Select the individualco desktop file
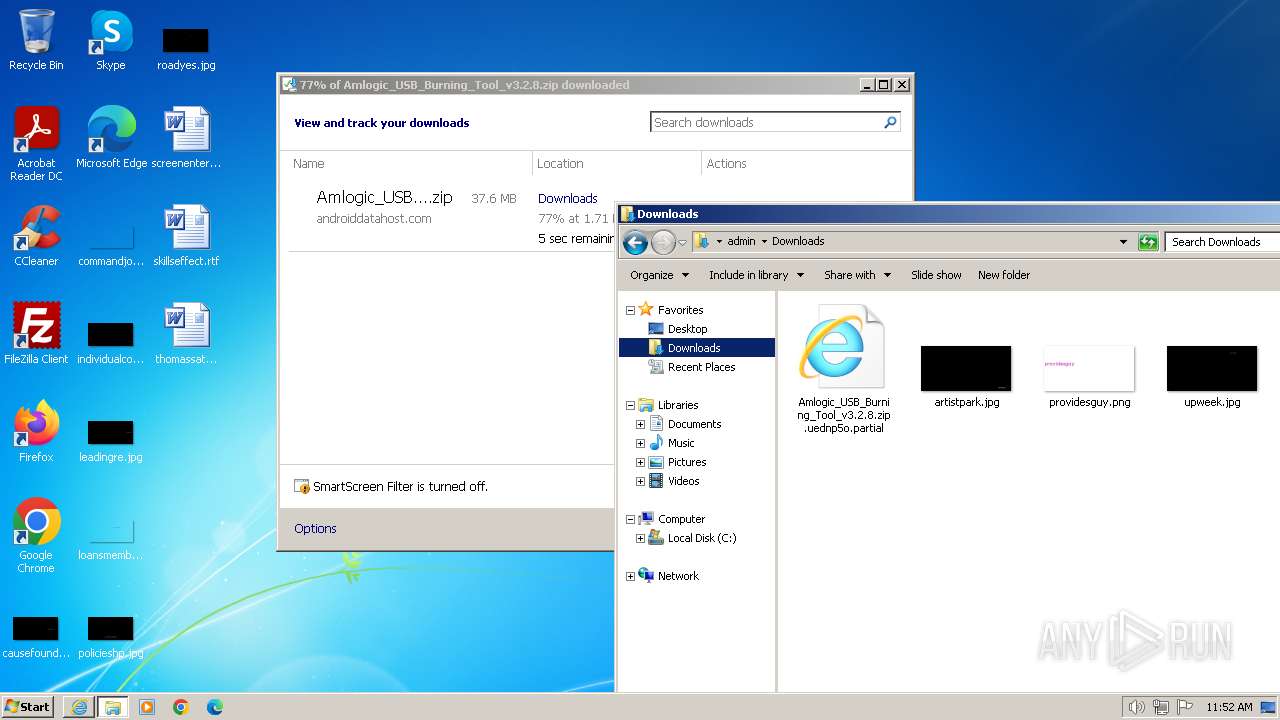Image resolution: width=1280 pixels, height=720 pixels. [x=111, y=344]
